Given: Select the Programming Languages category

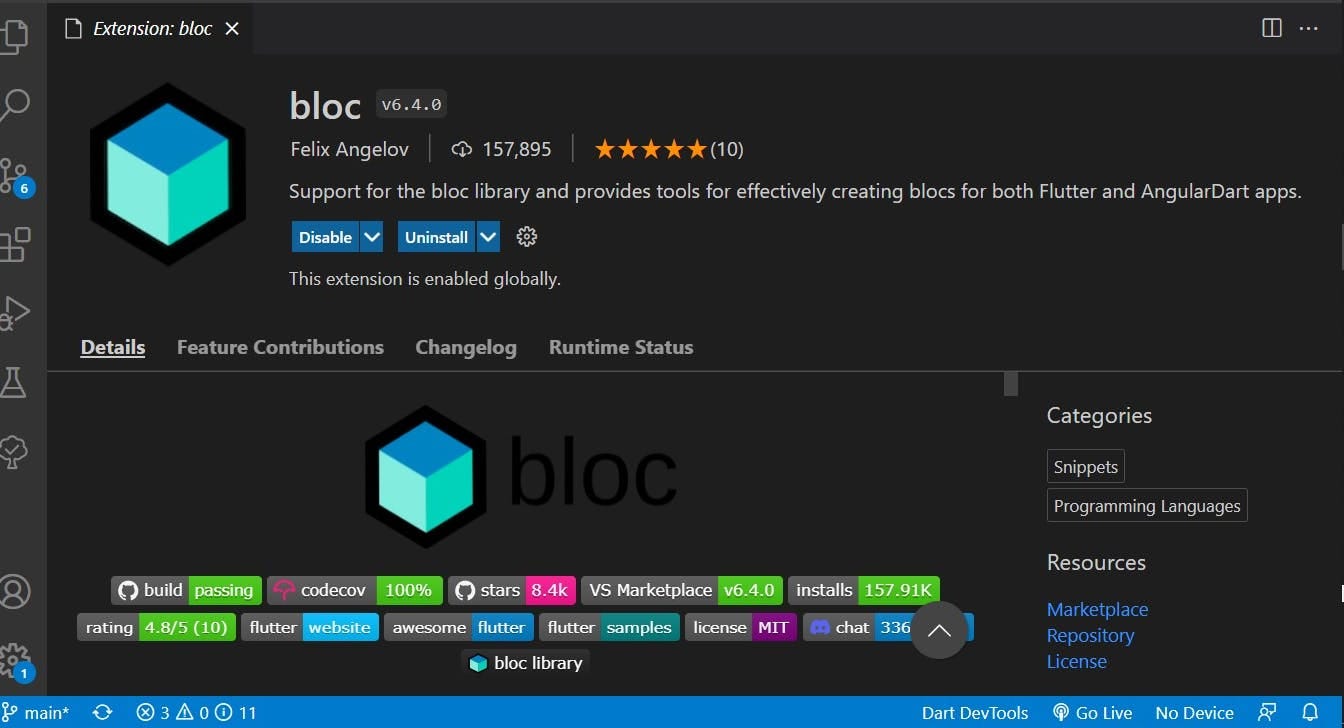Looking at the screenshot, I should (1147, 506).
